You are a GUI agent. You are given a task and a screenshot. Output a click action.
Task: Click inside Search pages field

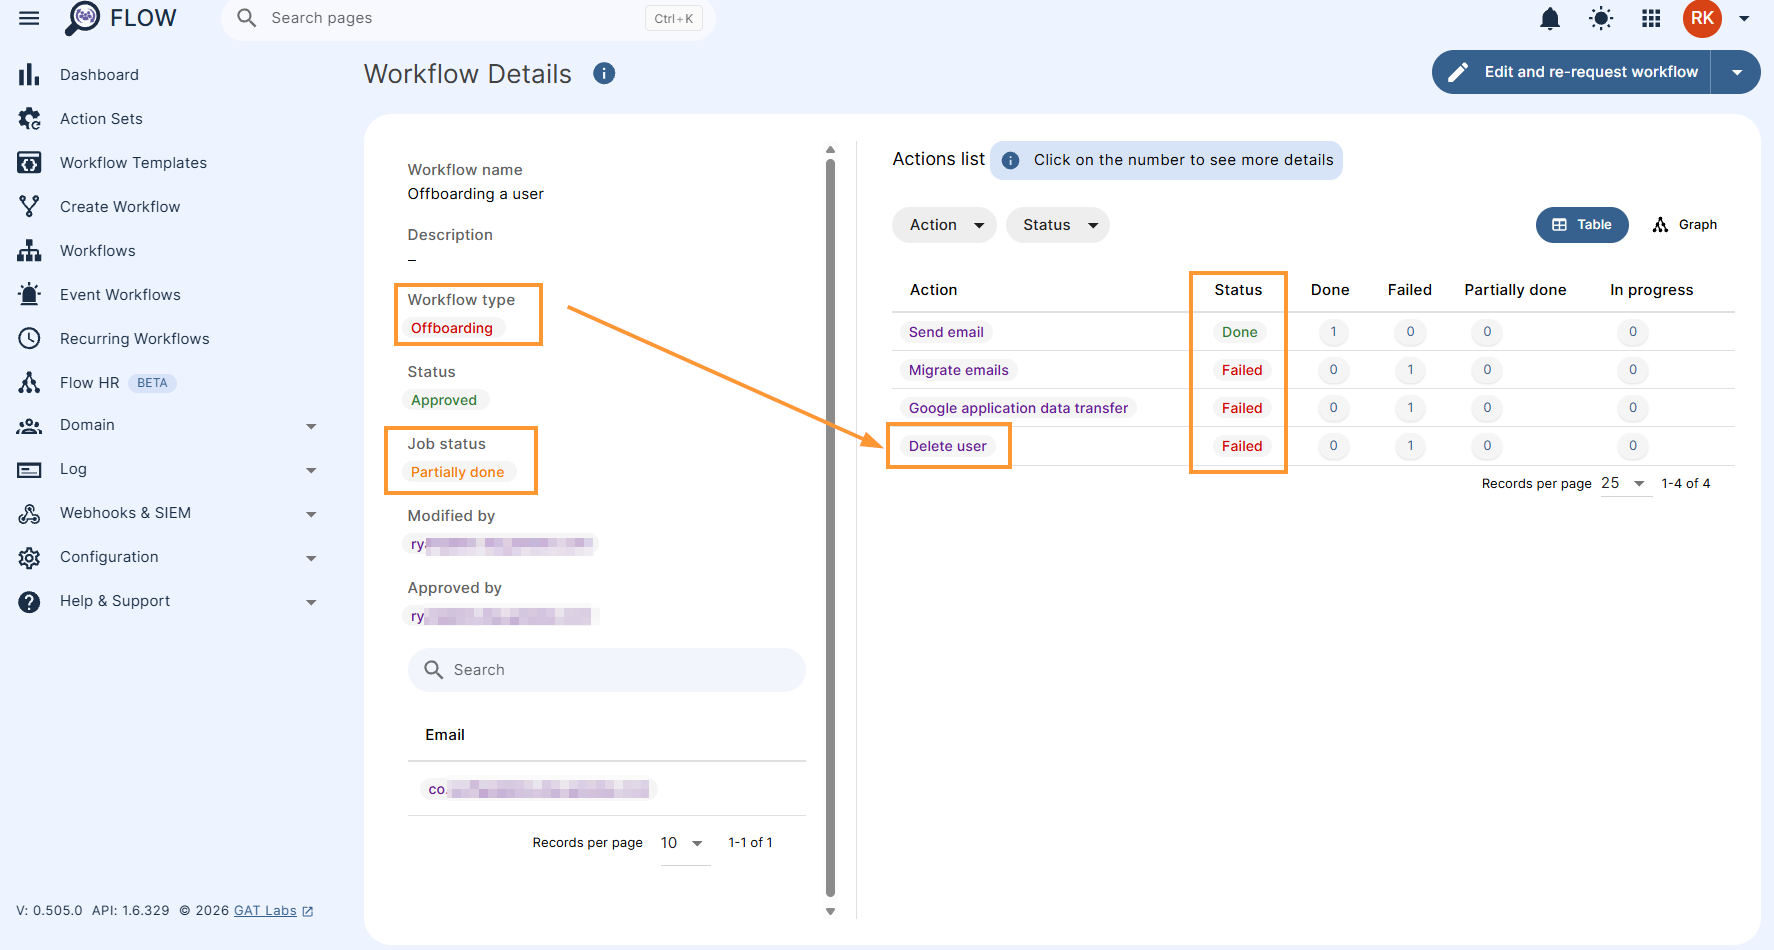coord(468,18)
